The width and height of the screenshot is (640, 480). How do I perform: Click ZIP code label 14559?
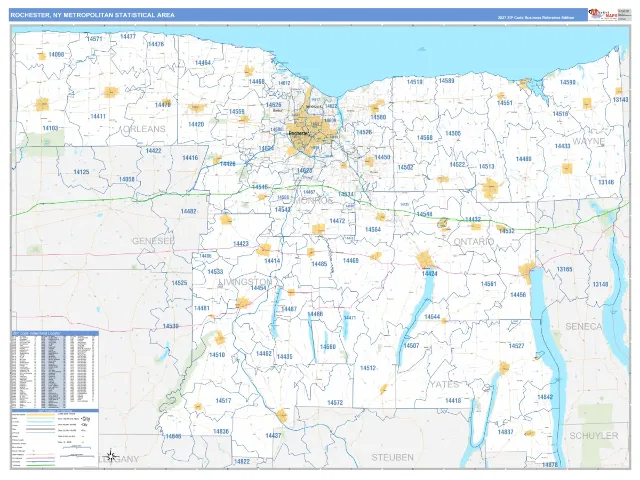237,111
